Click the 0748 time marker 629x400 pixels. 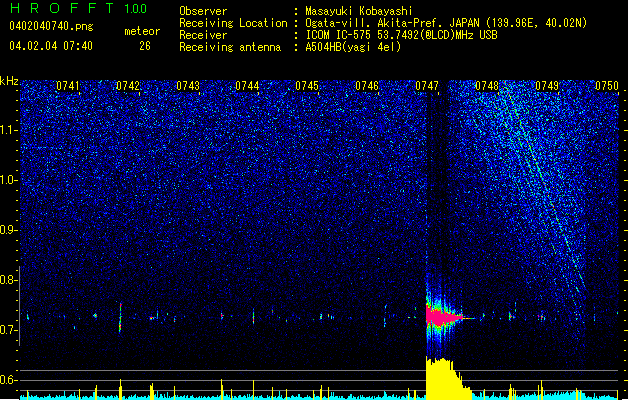pos(487,86)
